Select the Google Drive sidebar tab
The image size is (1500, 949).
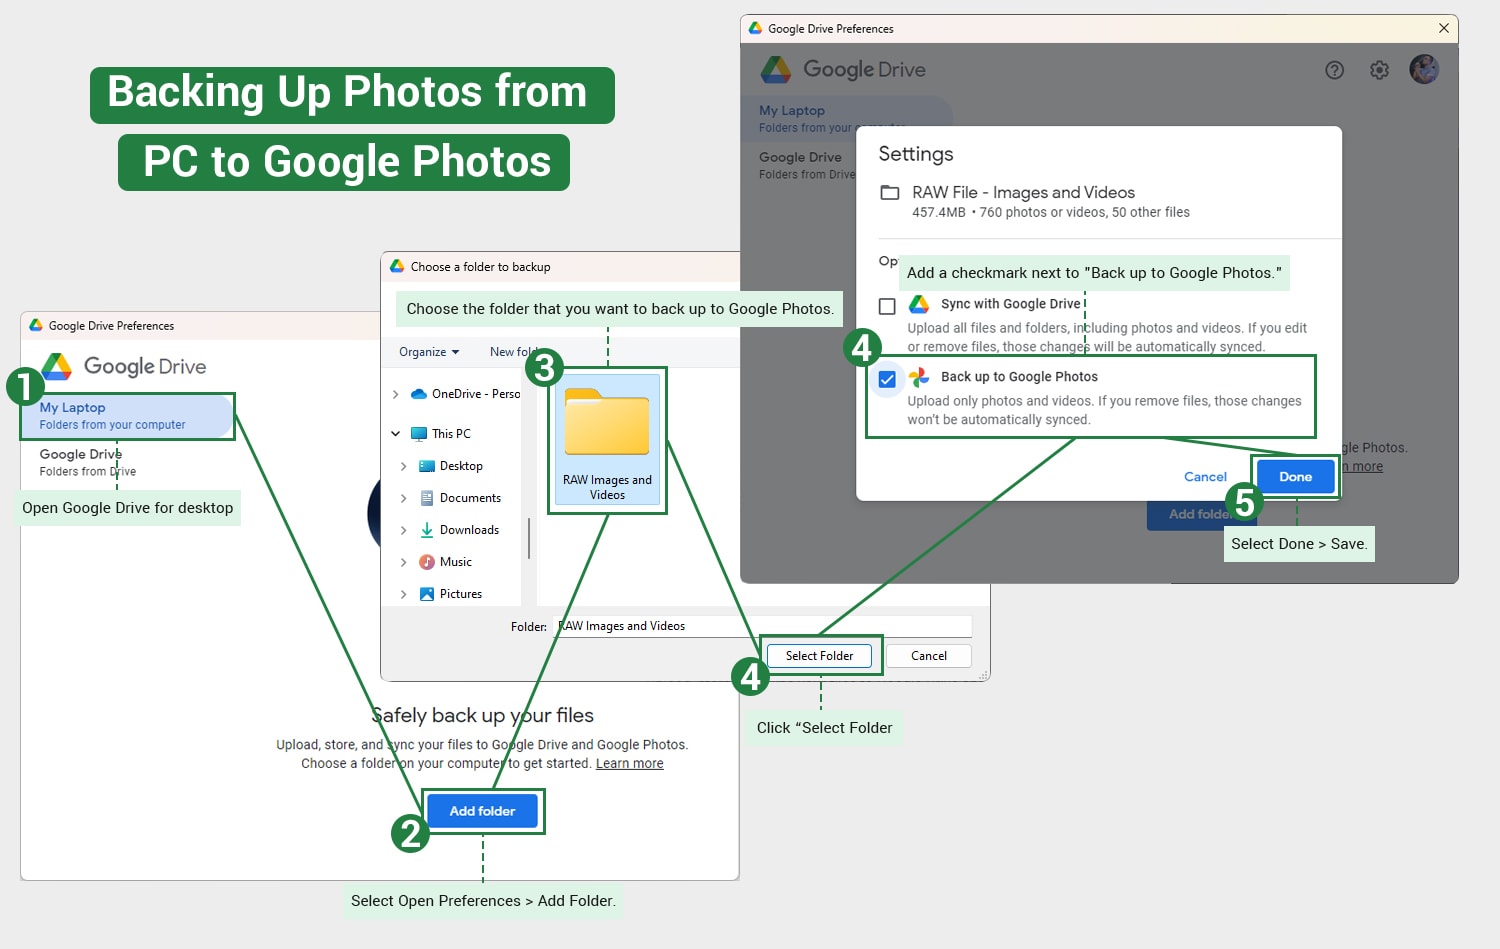tap(80, 462)
